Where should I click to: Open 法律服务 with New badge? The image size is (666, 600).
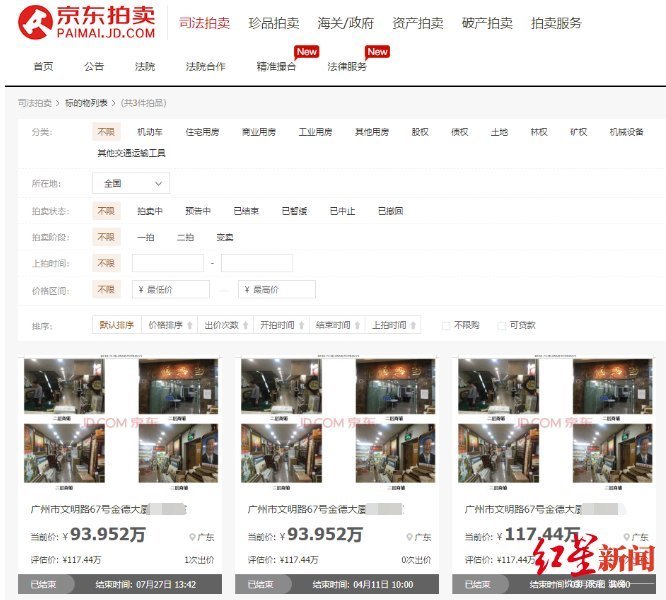[x=347, y=66]
